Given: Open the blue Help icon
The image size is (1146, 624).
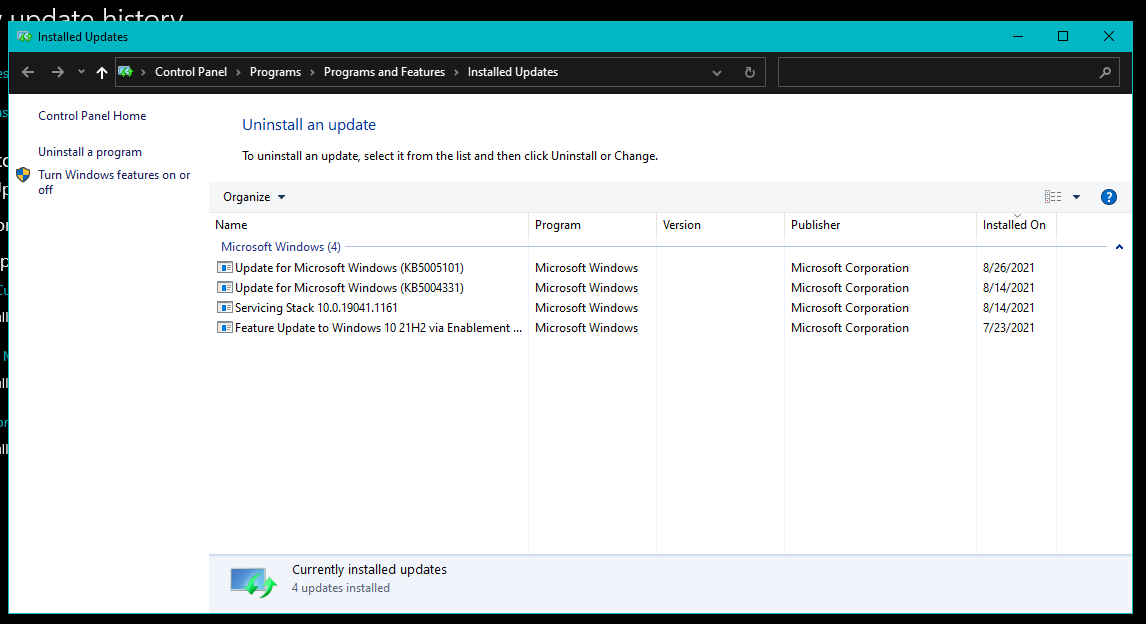Looking at the screenshot, I should pyautogui.click(x=1109, y=197).
